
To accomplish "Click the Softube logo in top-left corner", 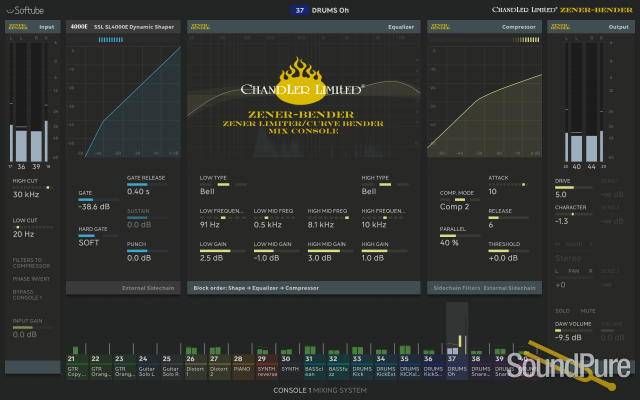I will pos(27,9).
